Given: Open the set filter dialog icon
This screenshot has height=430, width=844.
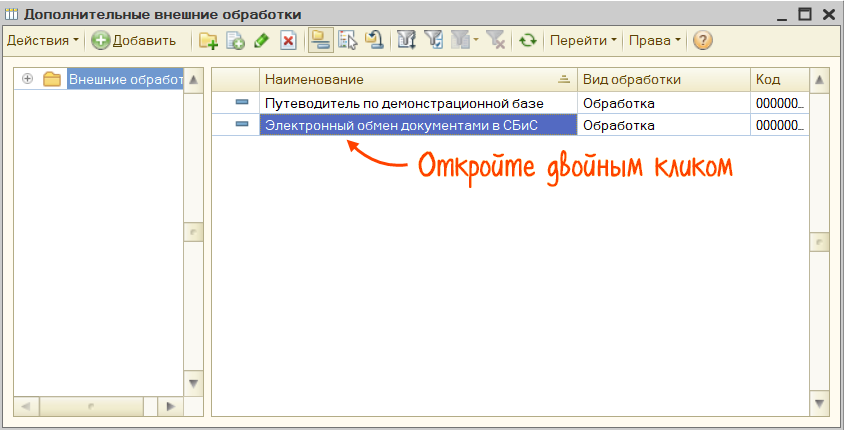Looking at the screenshot, I should [x=406, y=40].
